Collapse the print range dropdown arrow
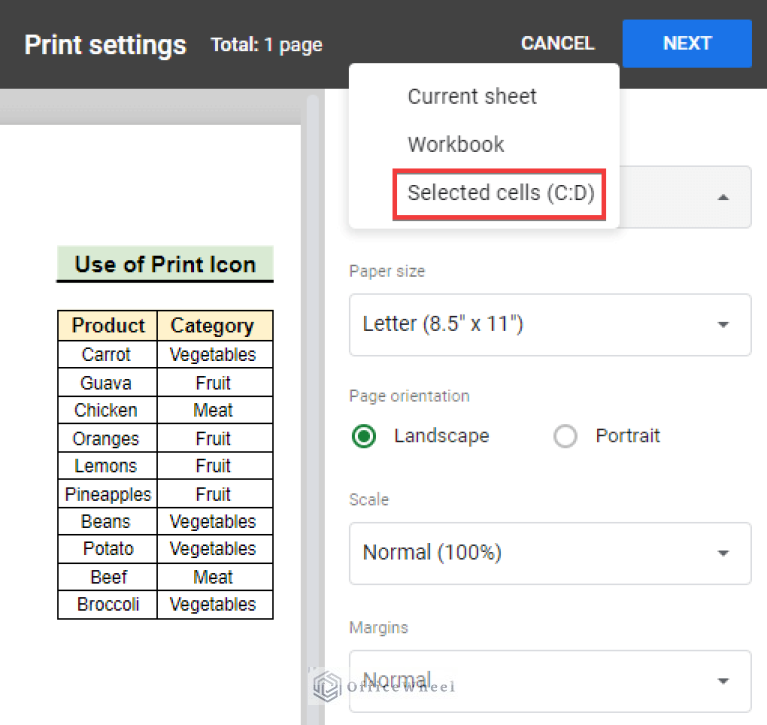The height and width of the screenshot is (725, 767). click(x=723, y=197)
